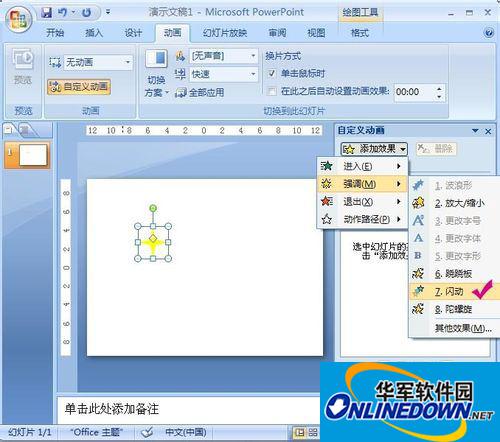The image size is (500, 442).
Task: Click the transition speed icon
Action: tap(180, 74)
